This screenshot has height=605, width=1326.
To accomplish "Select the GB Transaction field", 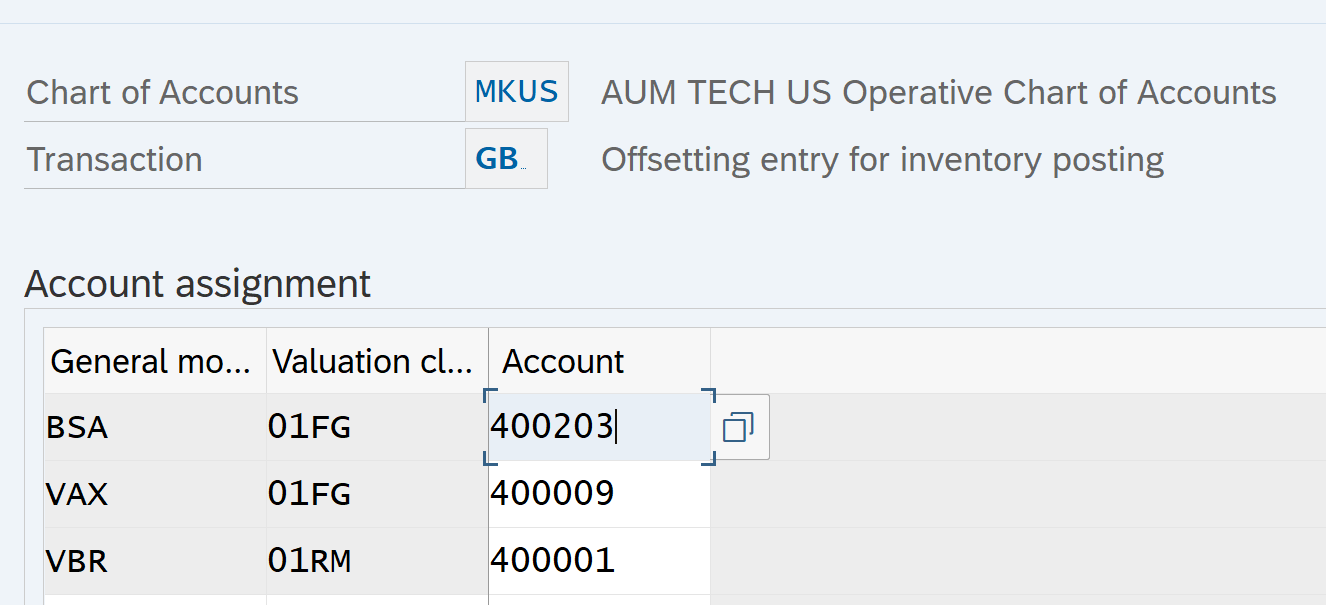I will click(x=505, y=159).
